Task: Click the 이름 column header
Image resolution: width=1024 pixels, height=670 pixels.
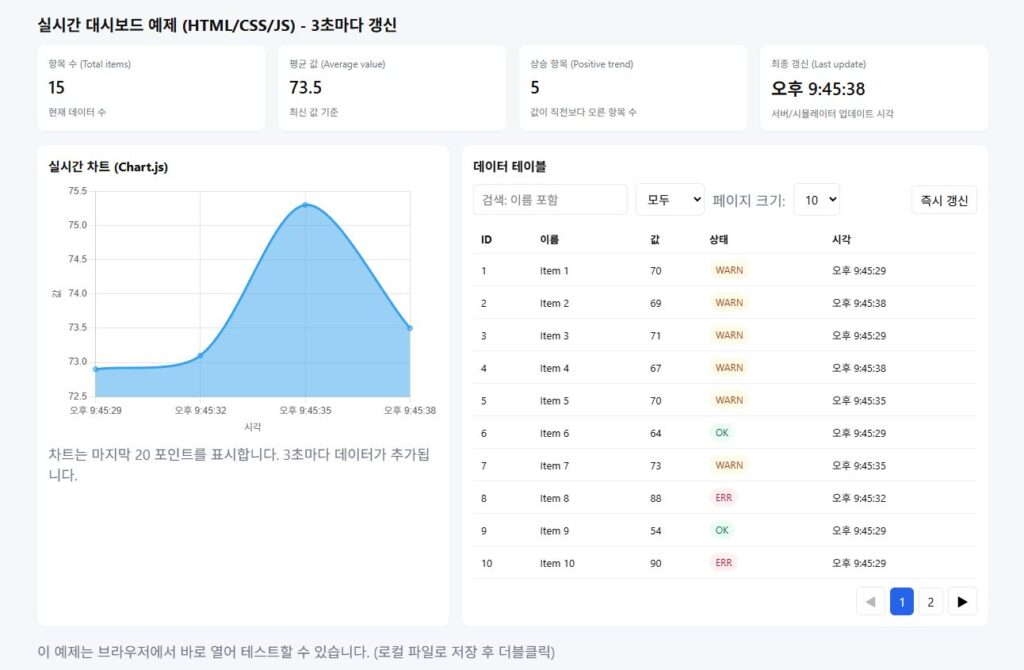Action: pos(546,239)
